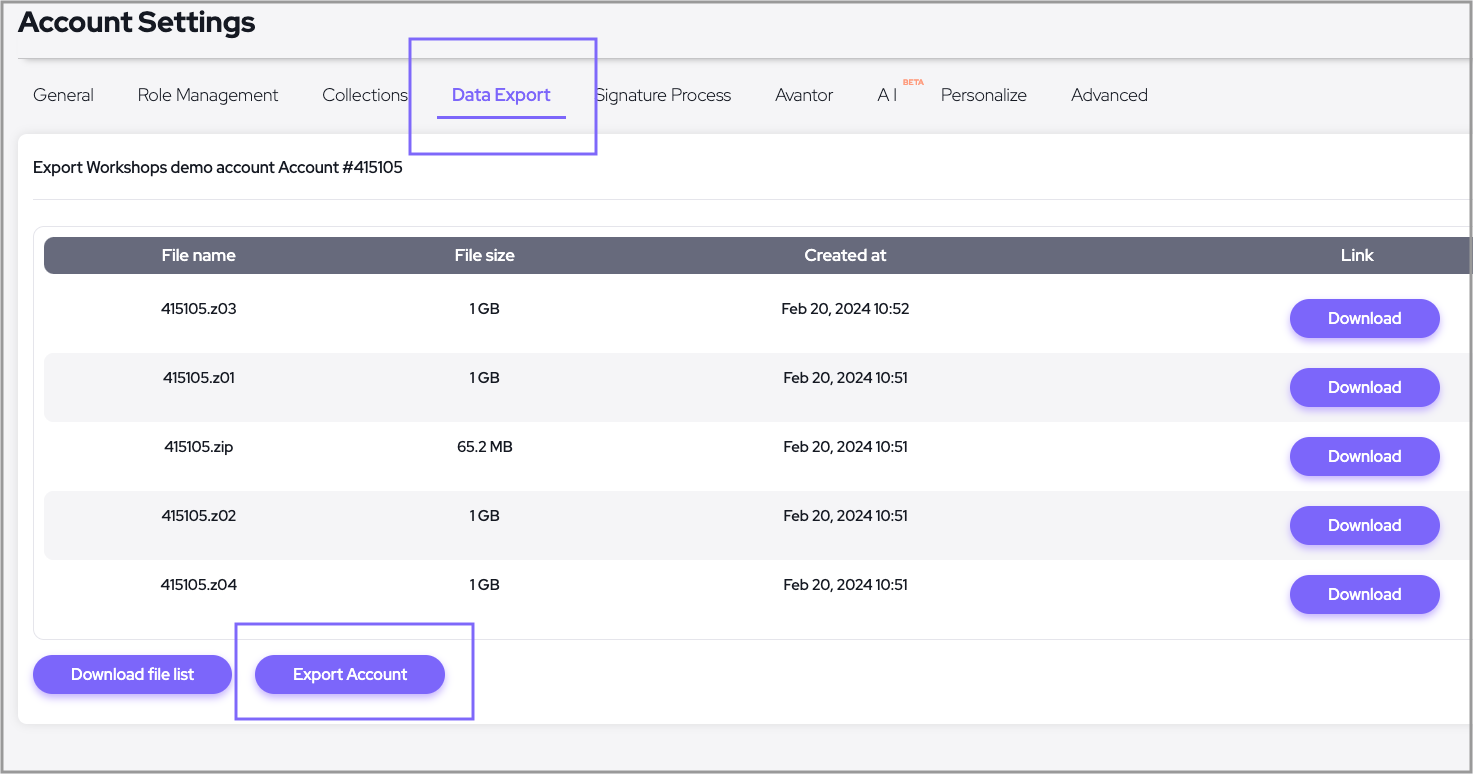This screenshot has width=1473, height=774.
Task: Click the File size column header
Action: tap(484, 255)
